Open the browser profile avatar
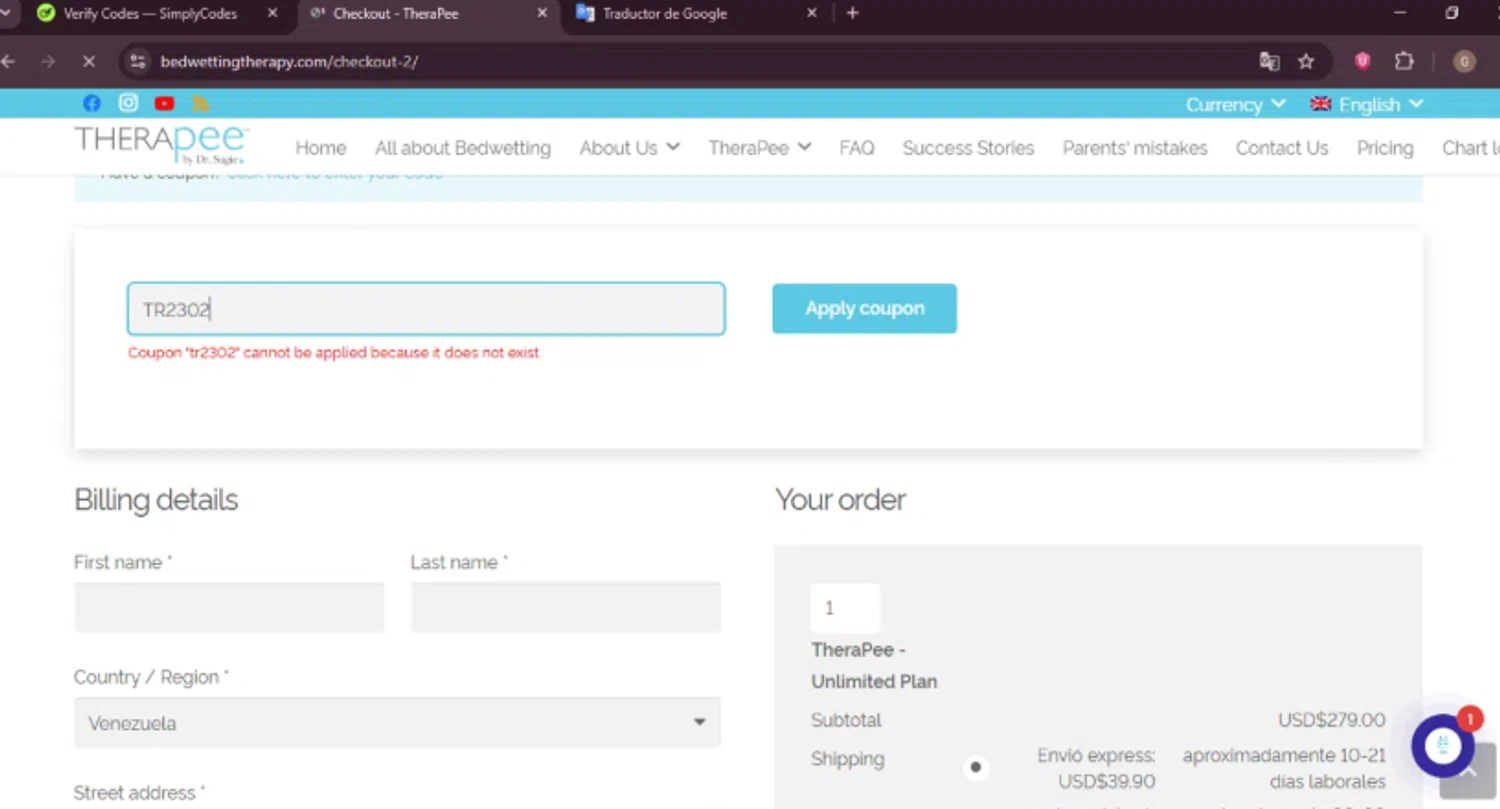 point(1464,61)
